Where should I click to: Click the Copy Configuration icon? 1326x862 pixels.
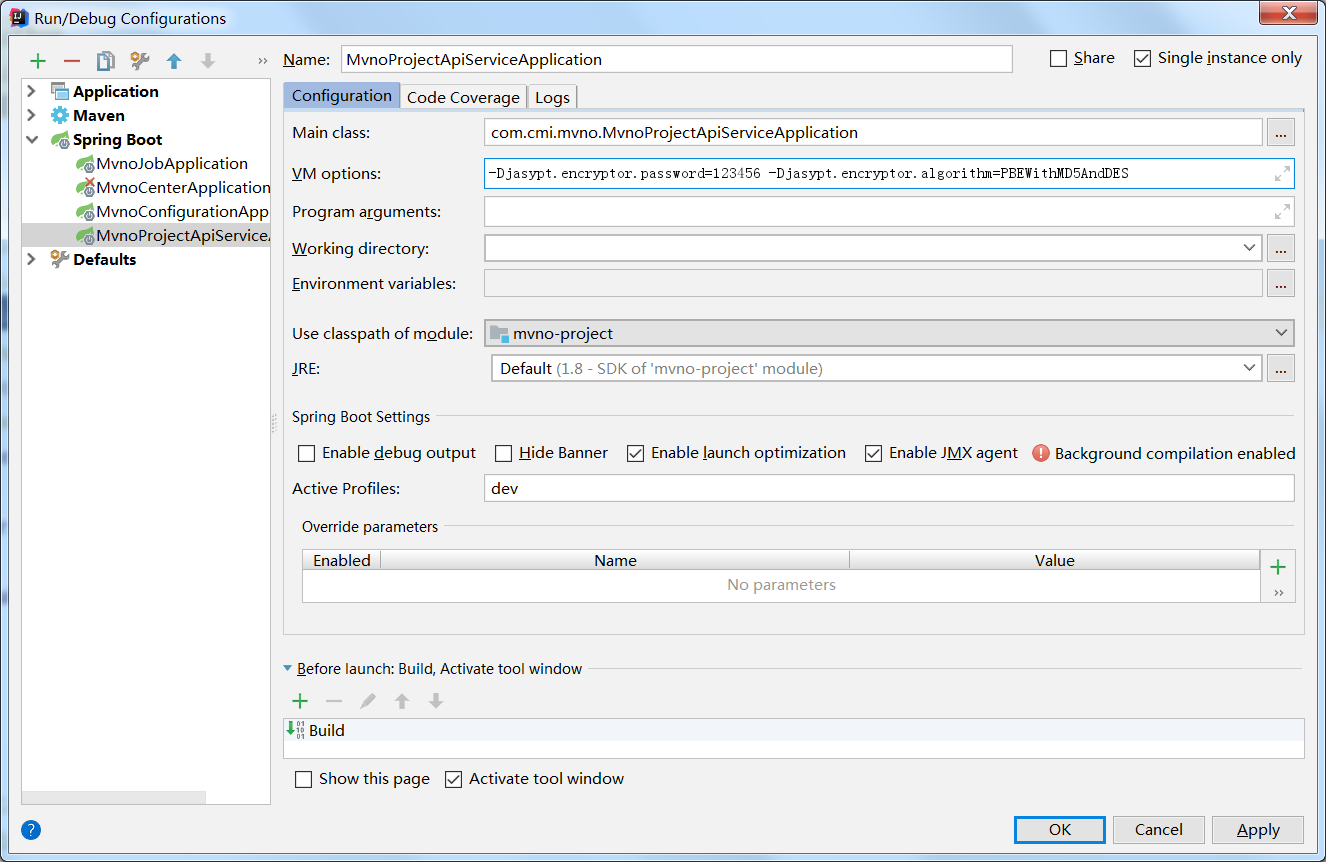point(105,61)
